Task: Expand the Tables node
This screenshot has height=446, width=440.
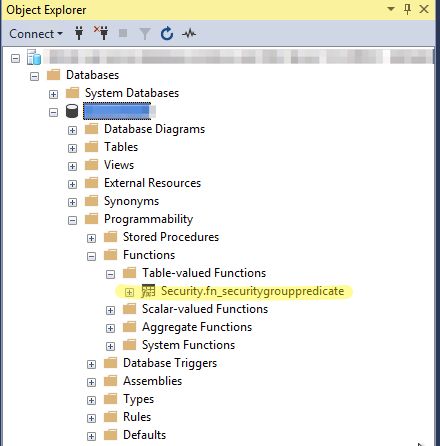Action: (72, 148)
